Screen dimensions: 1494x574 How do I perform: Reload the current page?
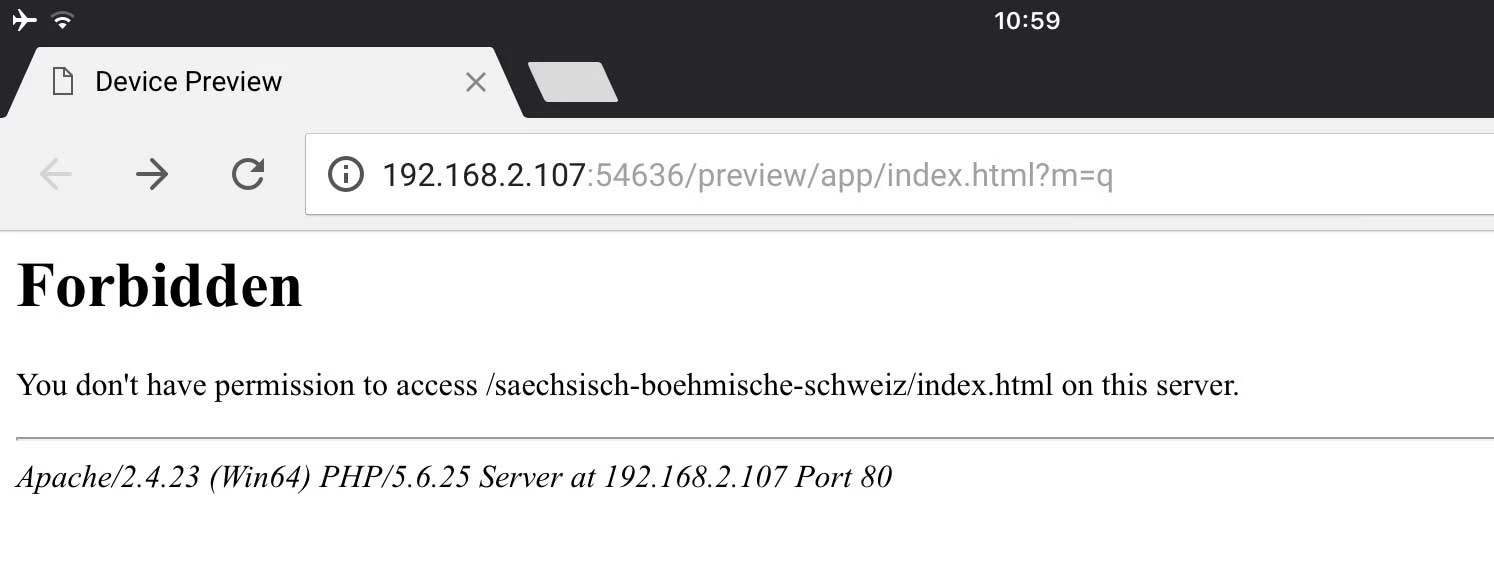(248, 175)
